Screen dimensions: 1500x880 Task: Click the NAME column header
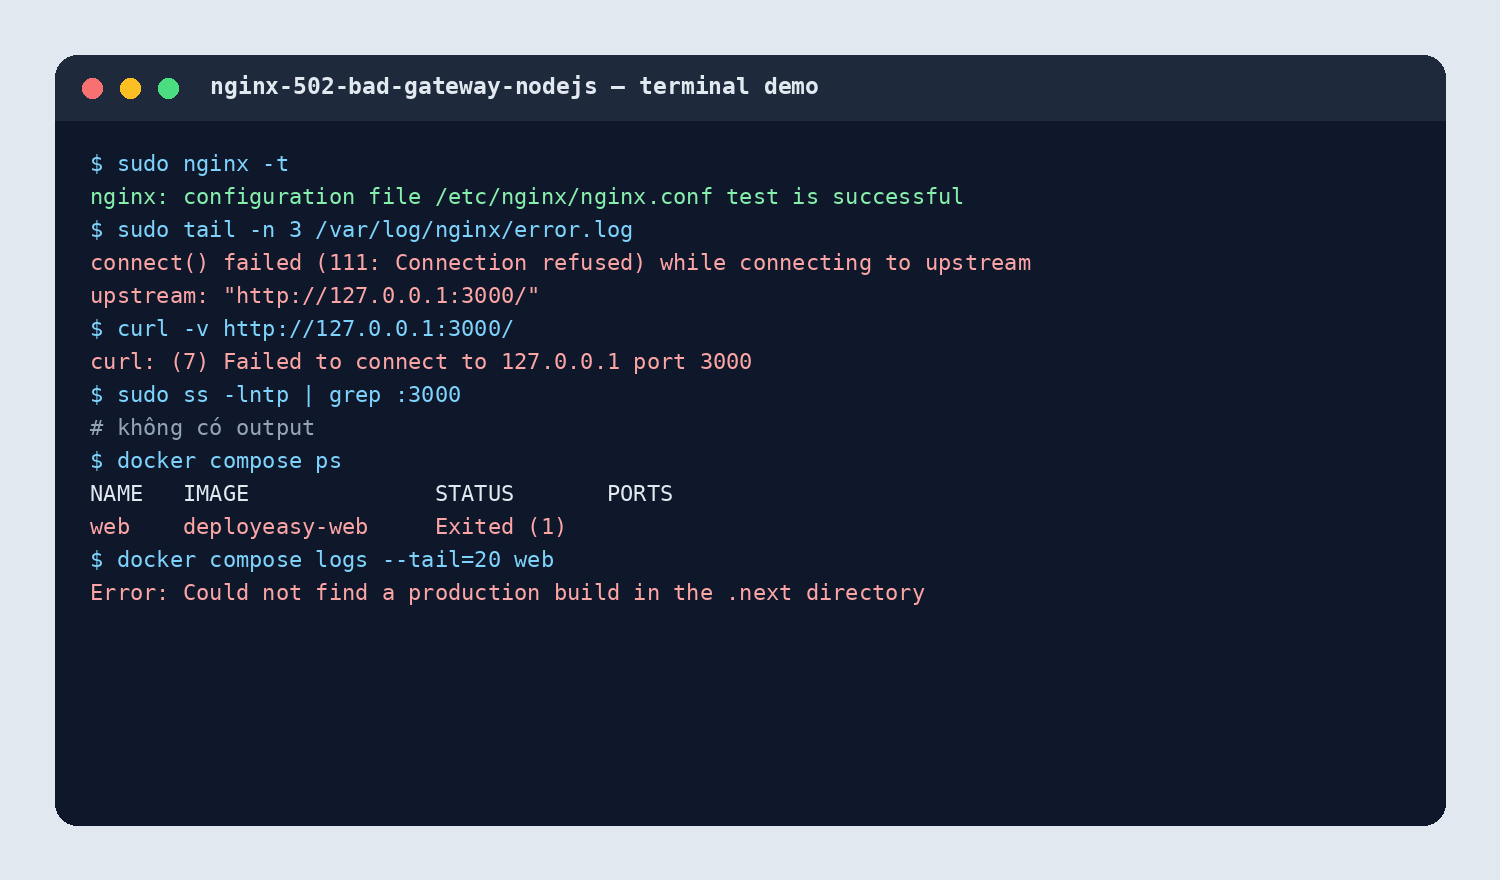[116, 494]
